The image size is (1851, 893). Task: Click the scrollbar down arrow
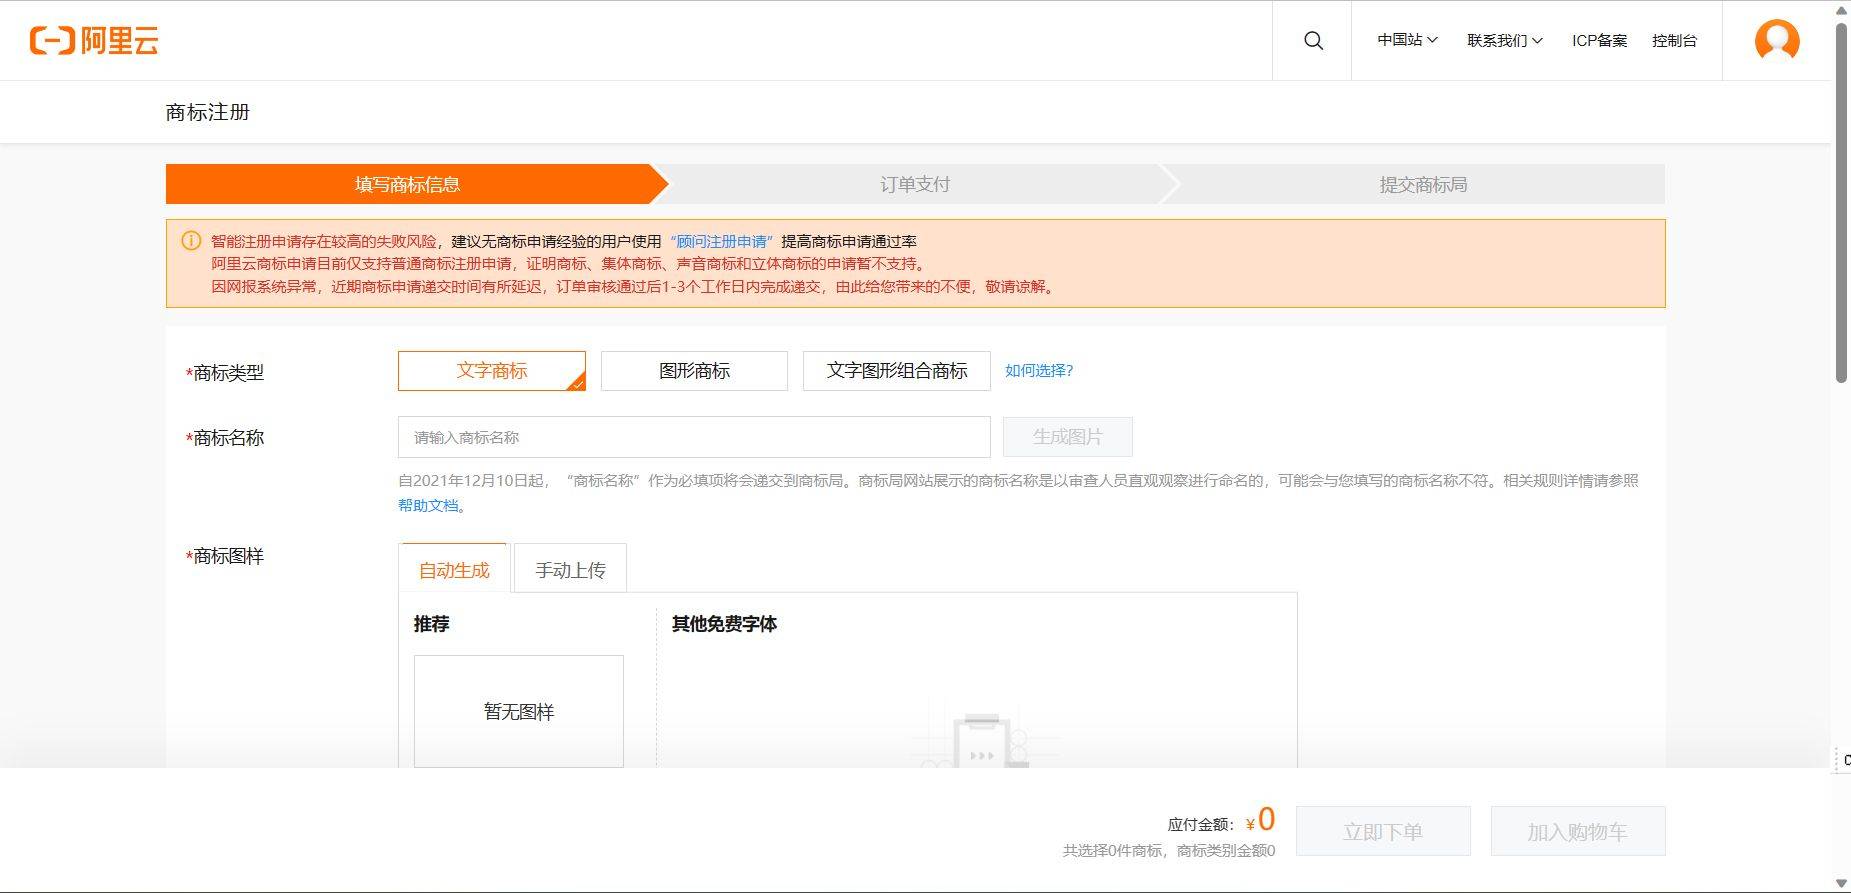click(1841, 883)
